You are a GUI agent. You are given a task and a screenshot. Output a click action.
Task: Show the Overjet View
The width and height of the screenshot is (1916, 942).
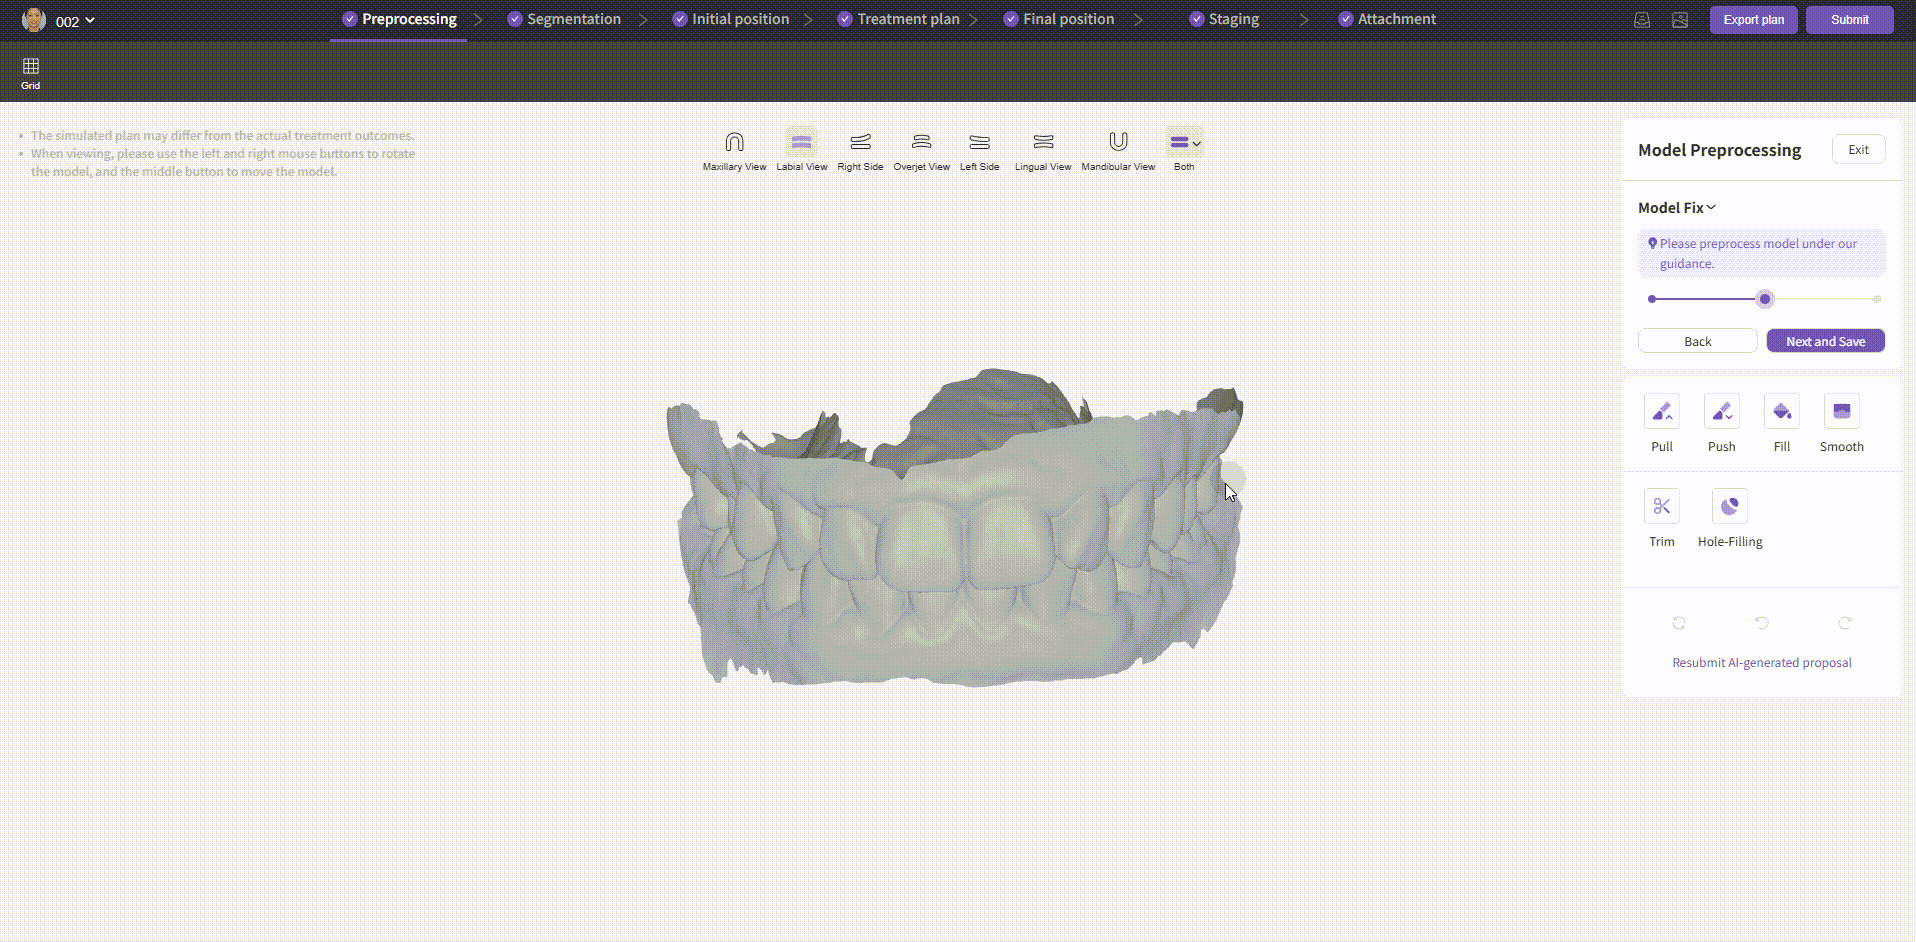coord(921,151)
